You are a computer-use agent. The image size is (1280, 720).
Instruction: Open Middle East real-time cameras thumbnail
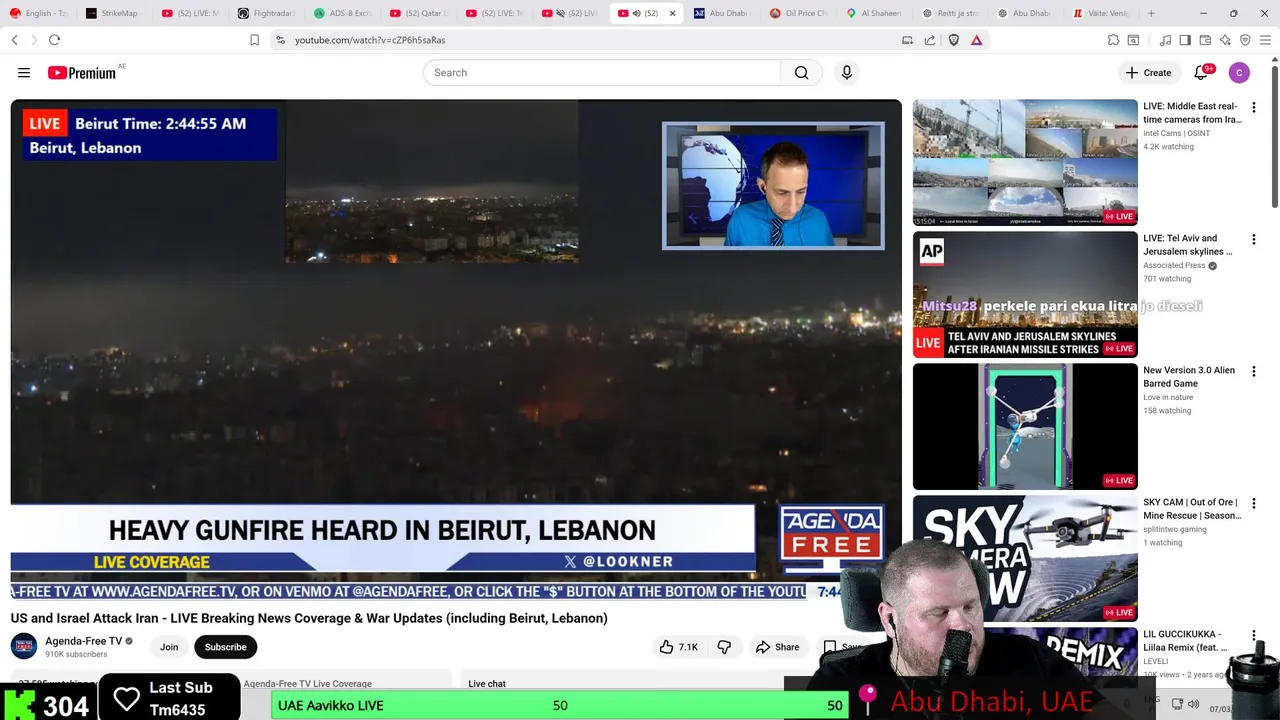(x=1025, y=162)
